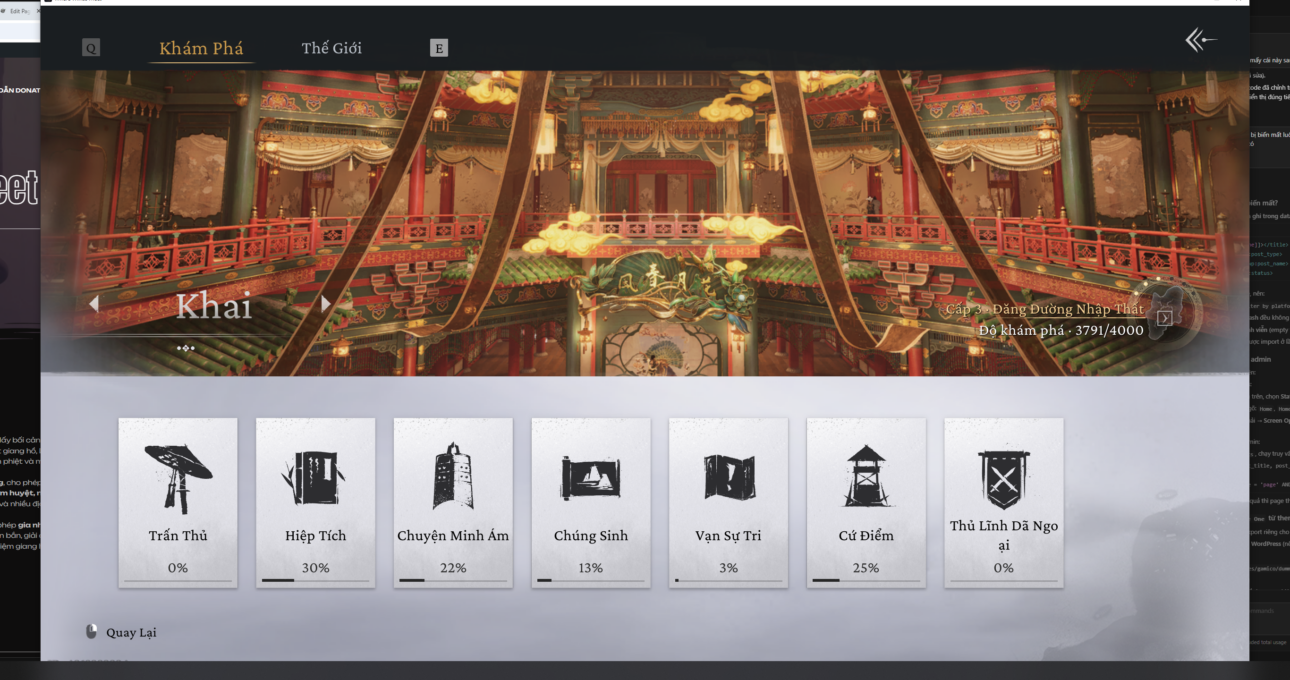Click the Cấp 3 Đăng Đường Nhập Thất text
1290x680 pixels.
point(1044,309)
